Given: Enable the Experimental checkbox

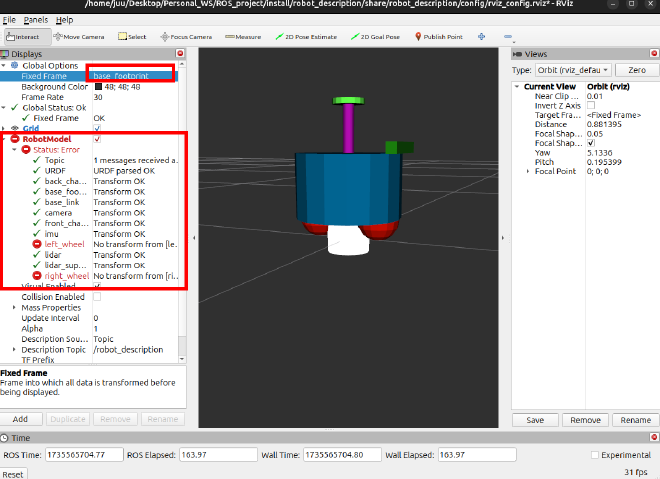Looking at the screenshot, I should 595,455.
